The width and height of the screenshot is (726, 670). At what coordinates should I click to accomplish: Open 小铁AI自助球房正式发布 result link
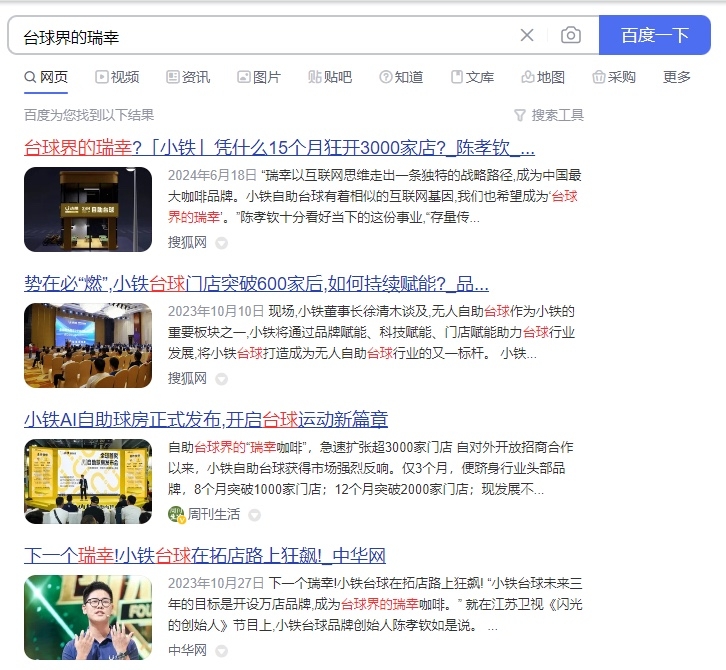point(206,419)
